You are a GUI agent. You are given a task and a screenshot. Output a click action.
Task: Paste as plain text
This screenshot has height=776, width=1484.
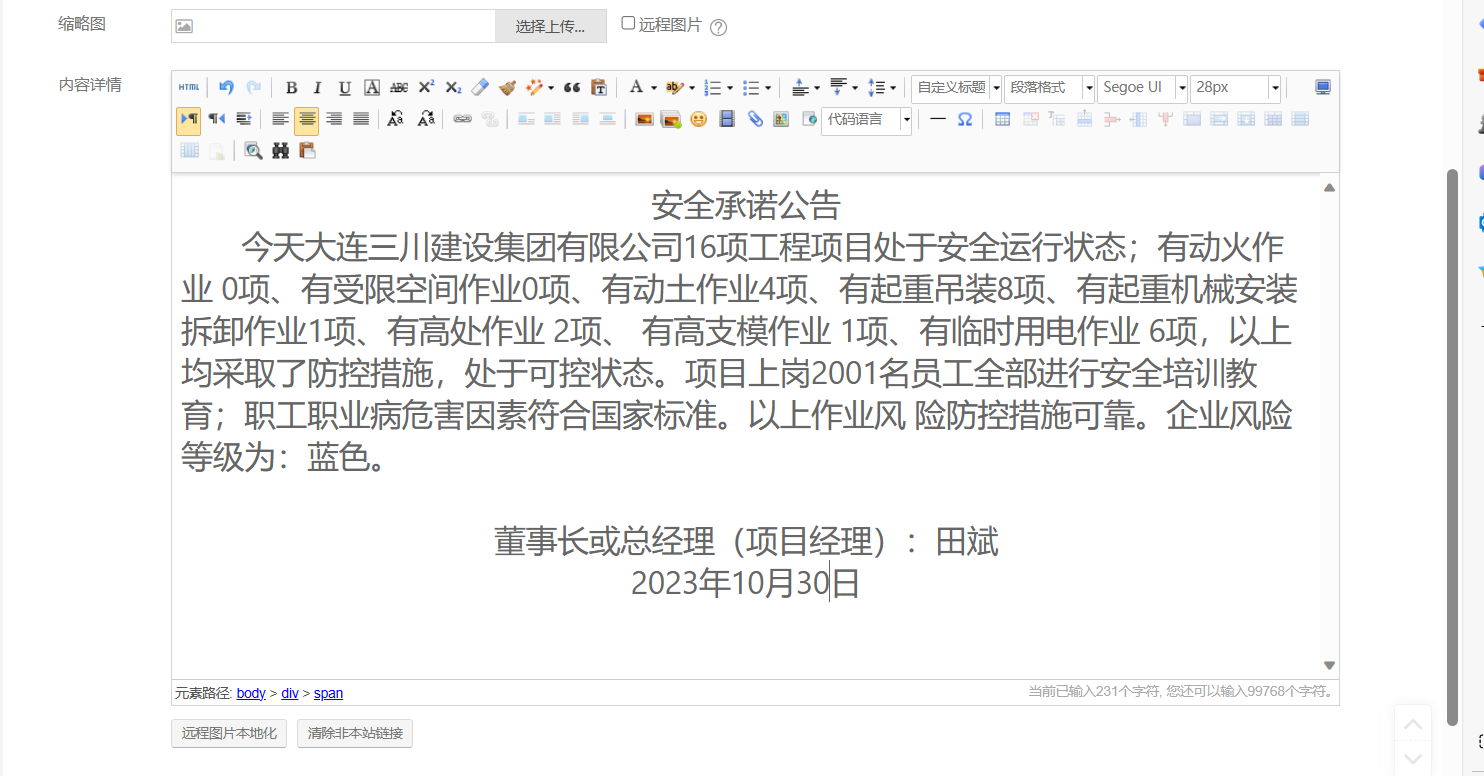[x=599, y=88]
